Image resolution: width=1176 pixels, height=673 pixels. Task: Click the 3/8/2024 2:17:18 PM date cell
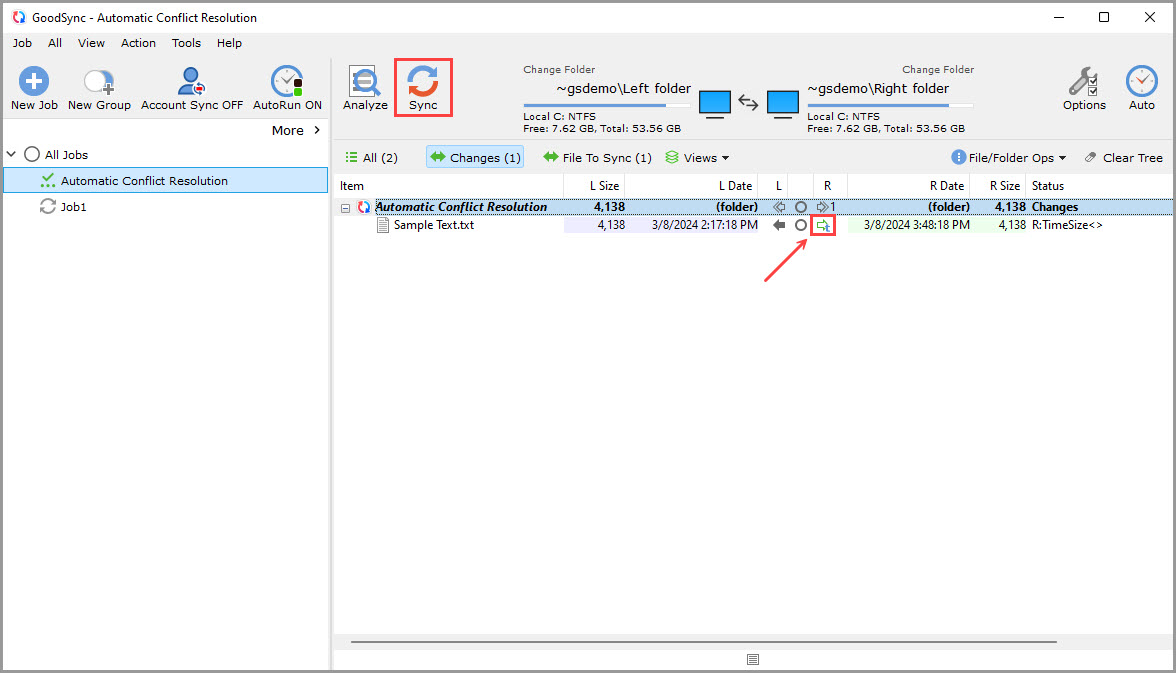pyautogui.click(x=704, y=225)
